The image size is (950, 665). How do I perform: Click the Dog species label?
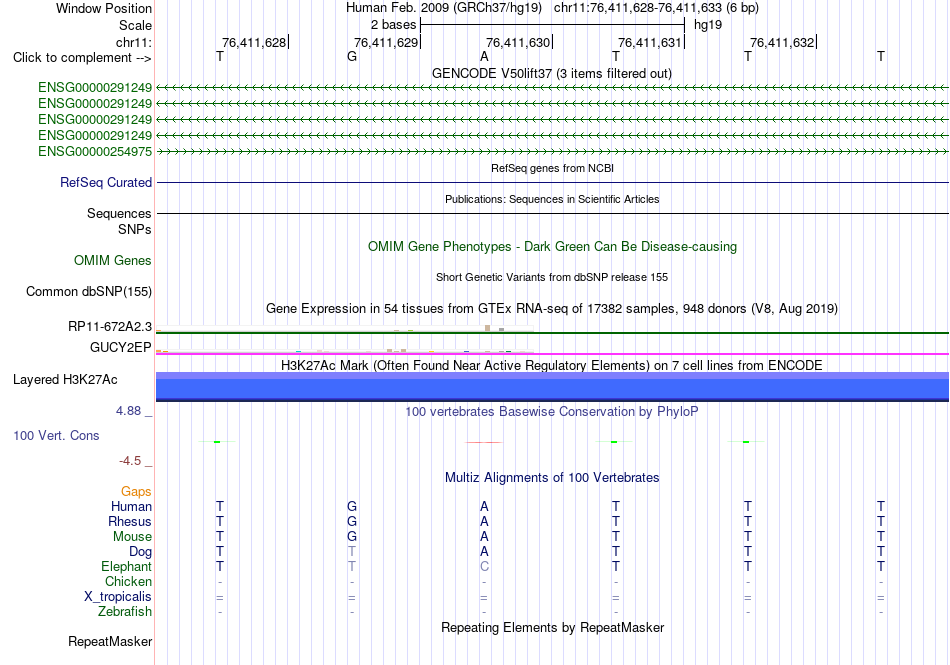(140, 552)
